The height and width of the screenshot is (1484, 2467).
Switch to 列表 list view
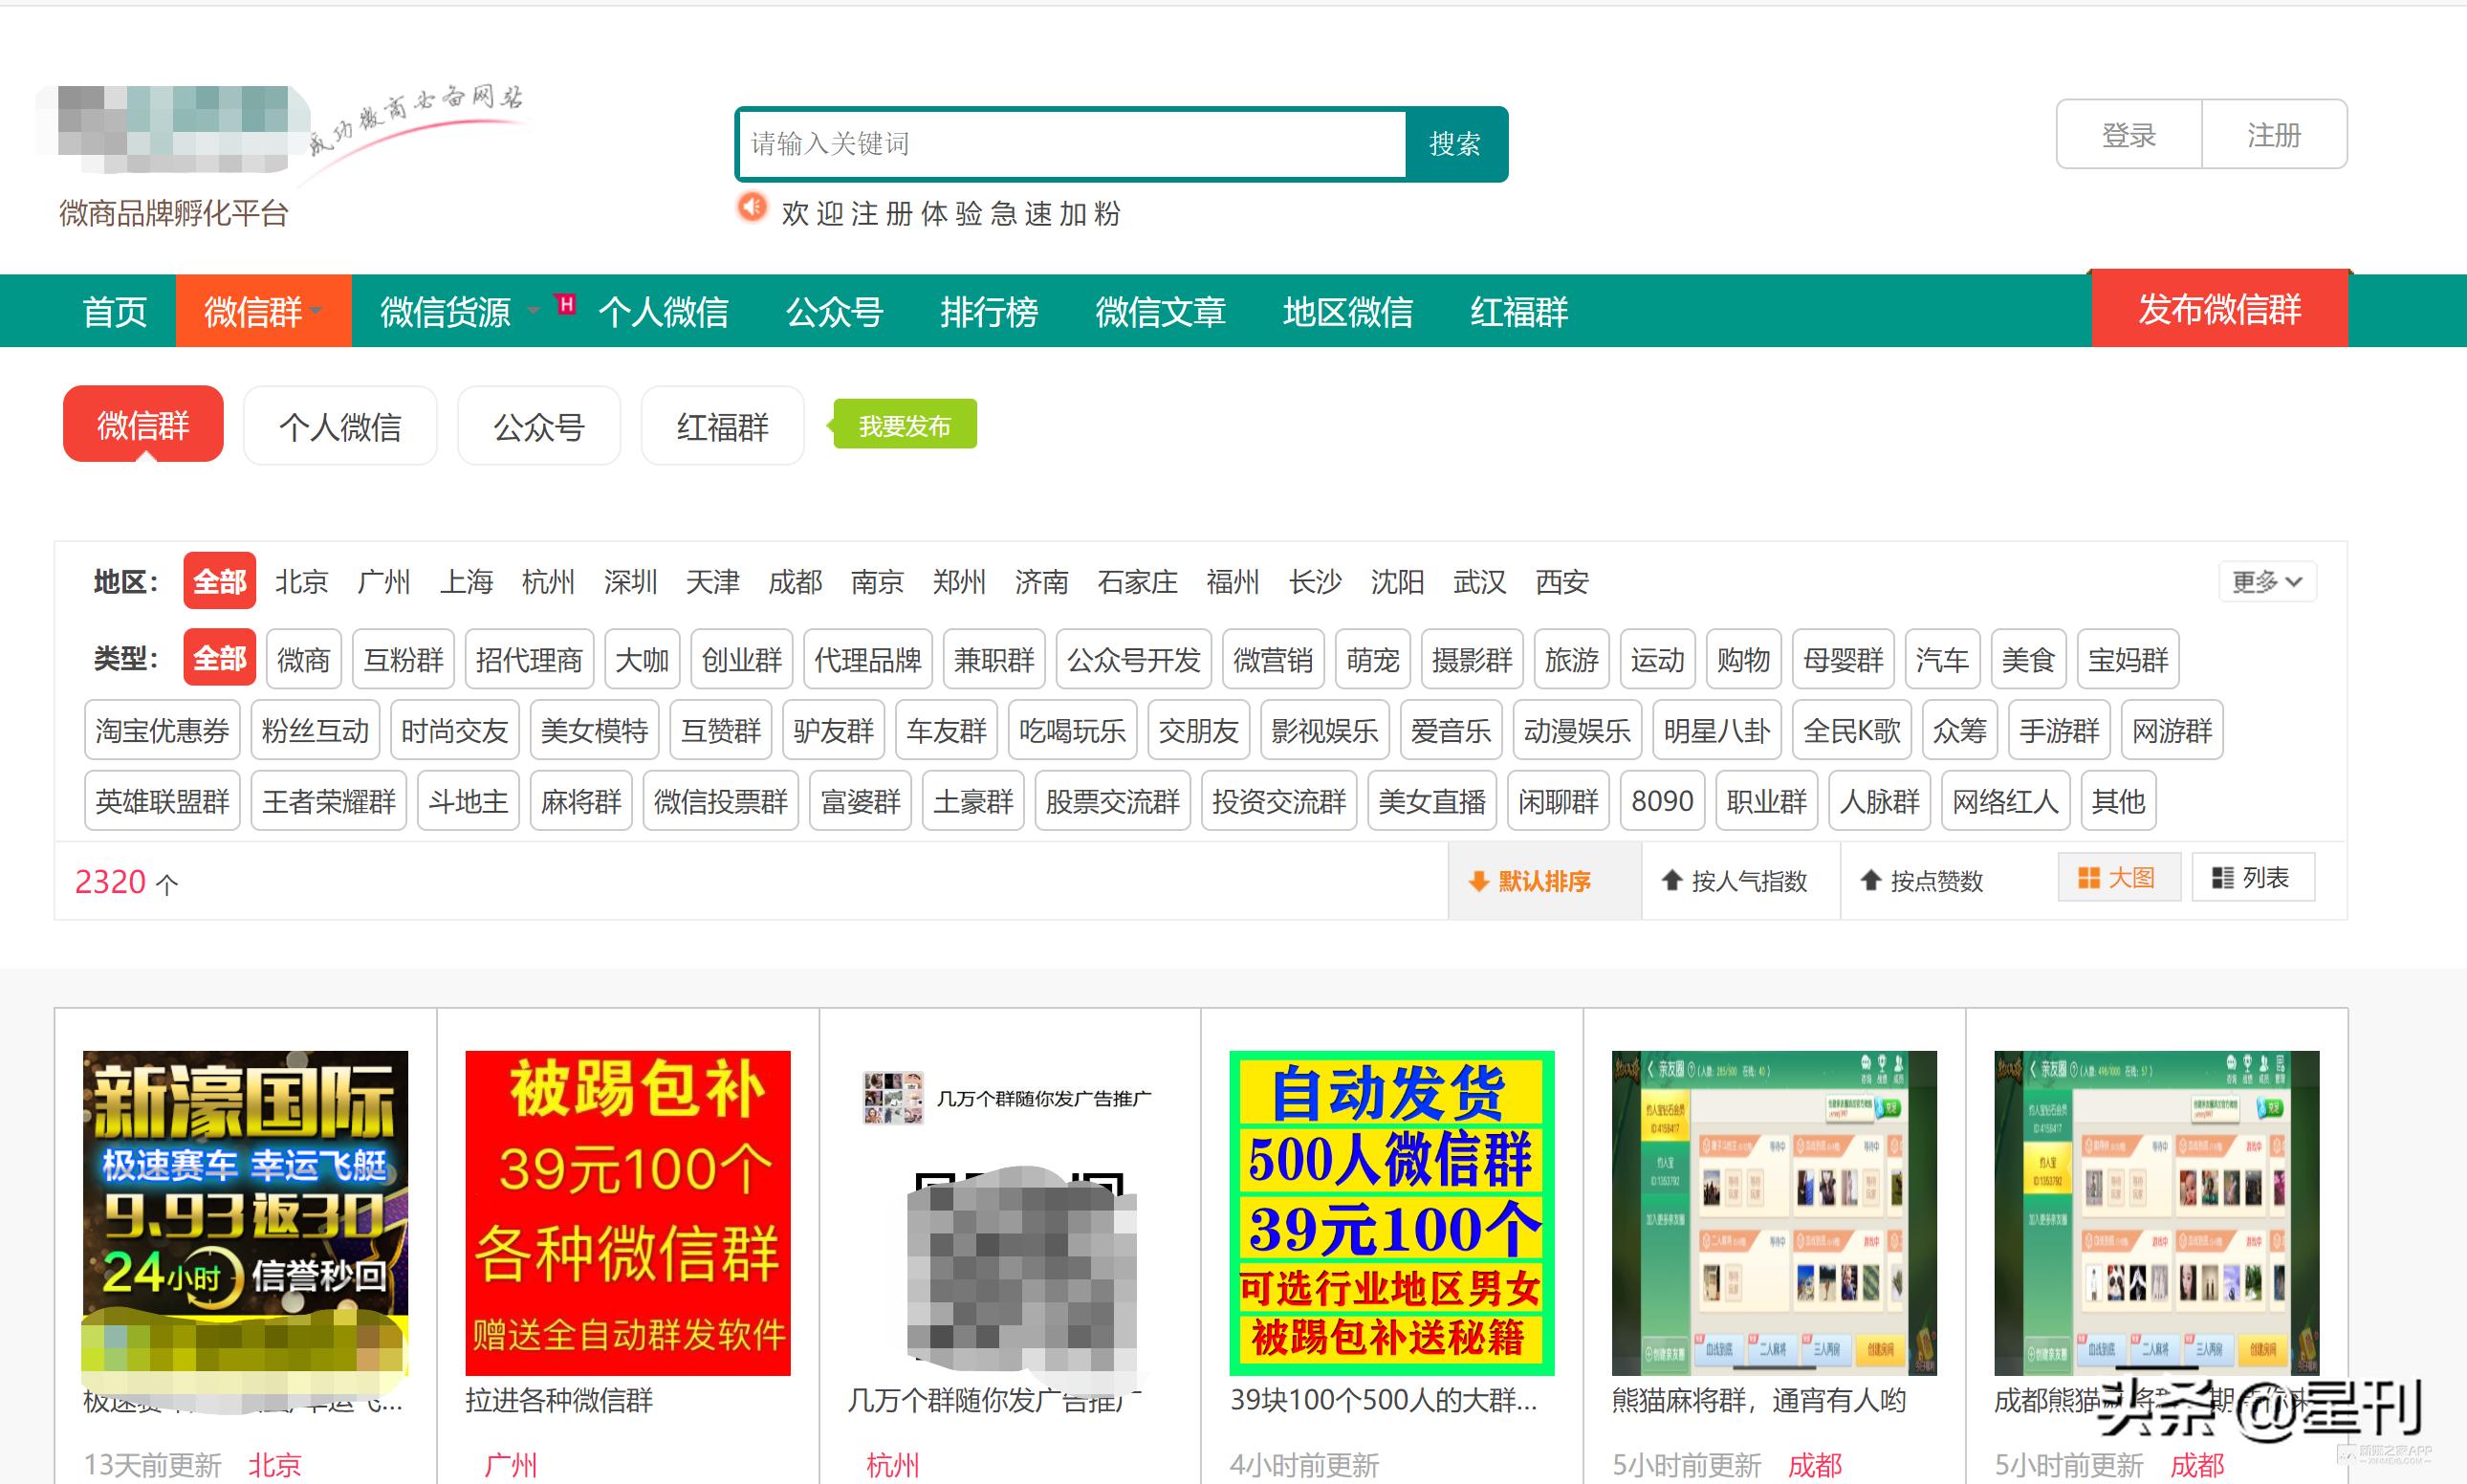tap(2253, 877)
